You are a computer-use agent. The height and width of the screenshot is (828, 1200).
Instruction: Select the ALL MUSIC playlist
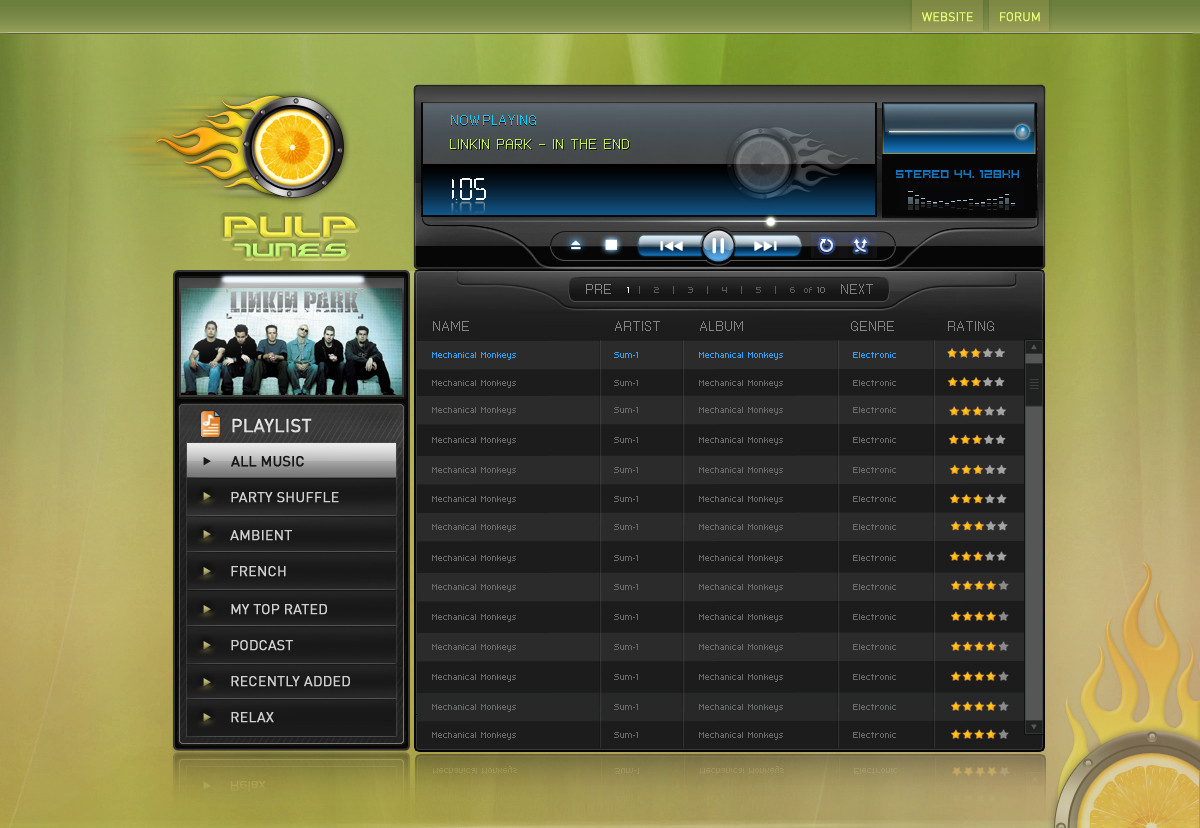pos(291,461)
